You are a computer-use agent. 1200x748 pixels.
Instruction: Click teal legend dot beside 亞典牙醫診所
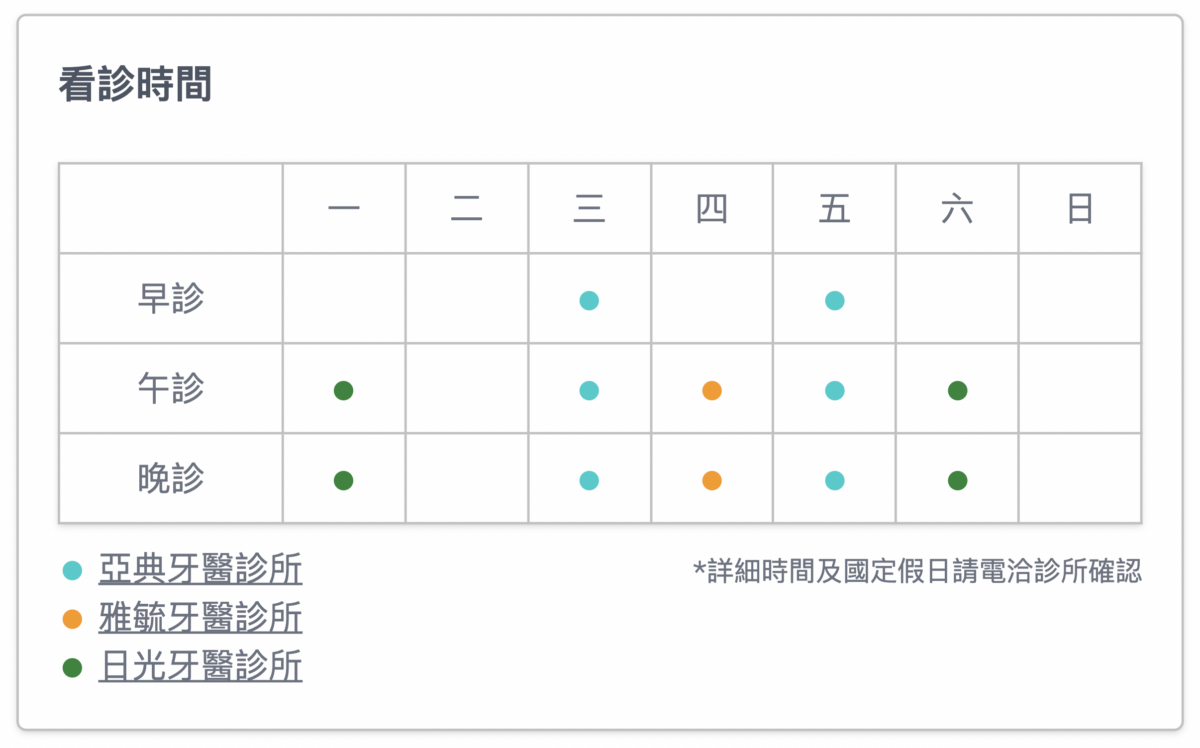(72, 571)
